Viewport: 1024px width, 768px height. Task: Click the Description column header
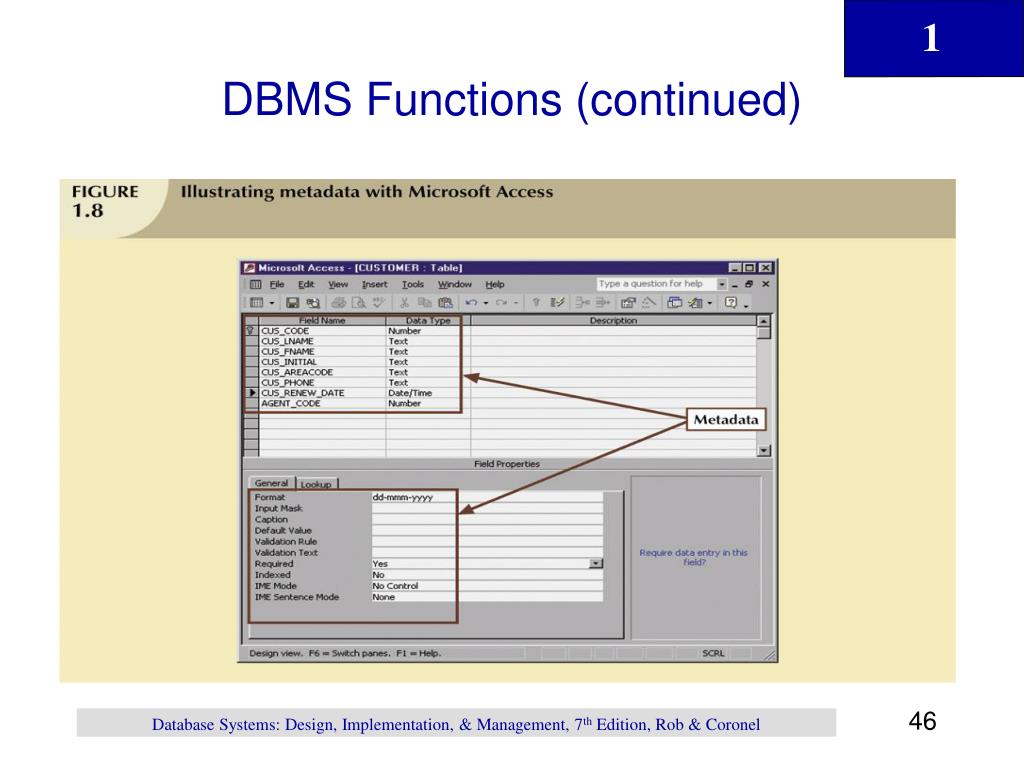[x=613, y=320]
